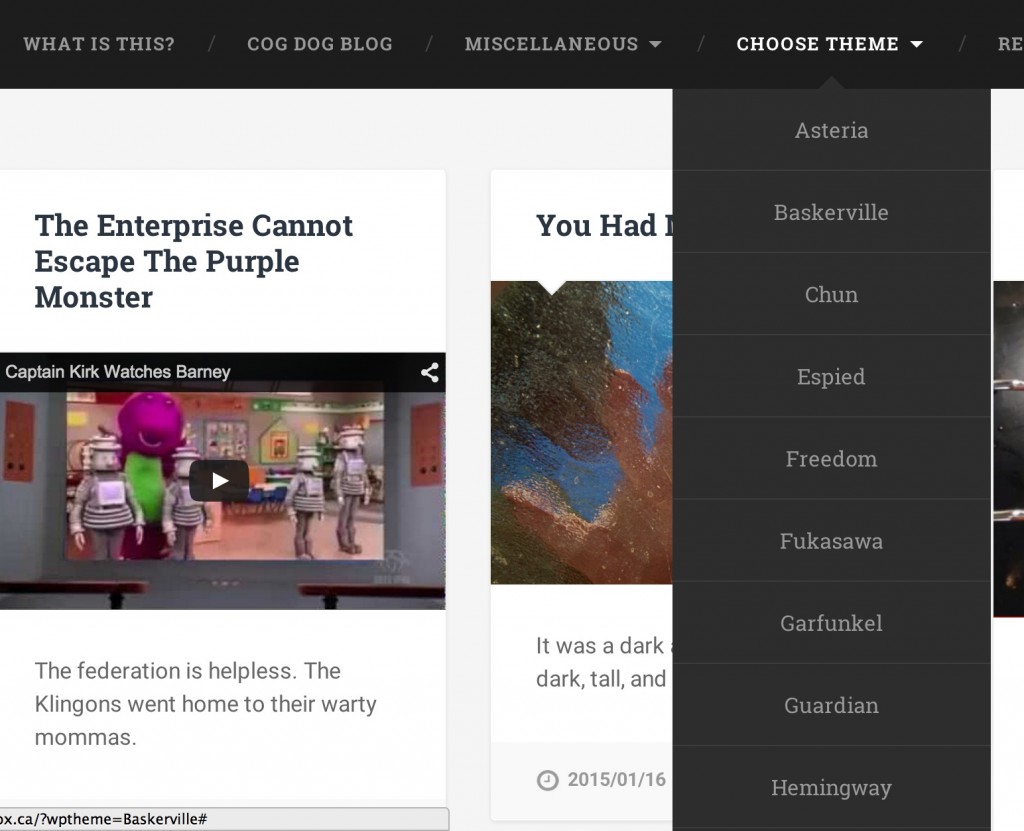
Task: Expand the Miscellaneous menu arrow
Action: coord(655,44)
